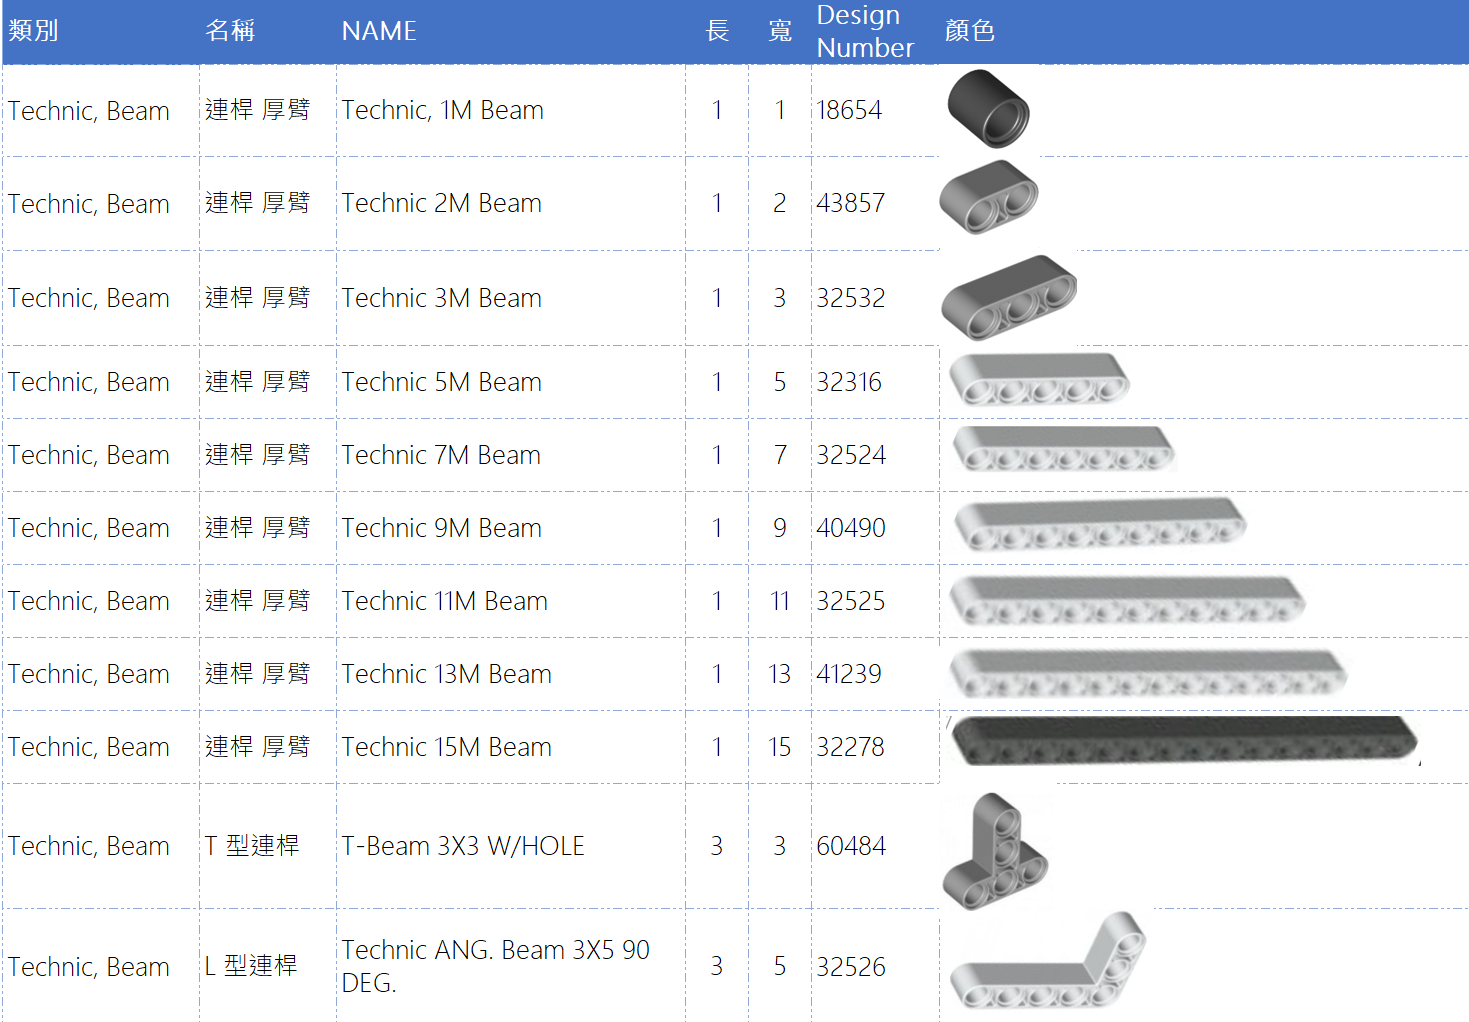The width and height of the screenshot is (1469, 1022).
Task: Click the 3M Beam part image
Action: point(1009,297)
